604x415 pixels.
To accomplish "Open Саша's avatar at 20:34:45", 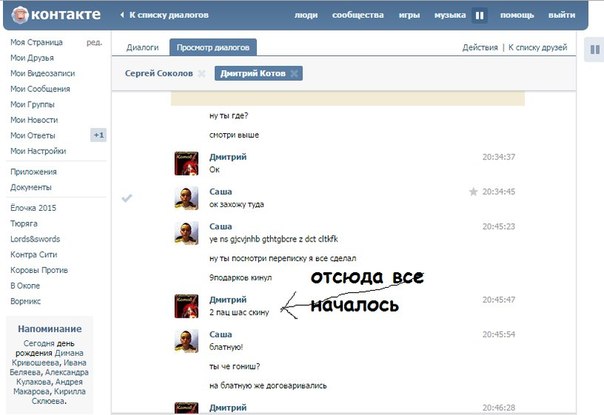I will coord(186,198).
